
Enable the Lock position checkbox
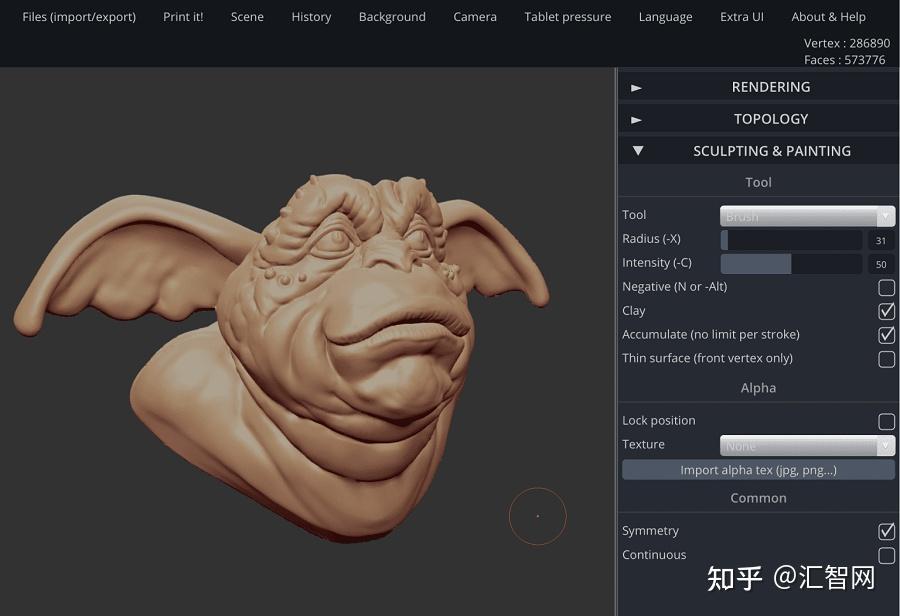pos(886,421)
